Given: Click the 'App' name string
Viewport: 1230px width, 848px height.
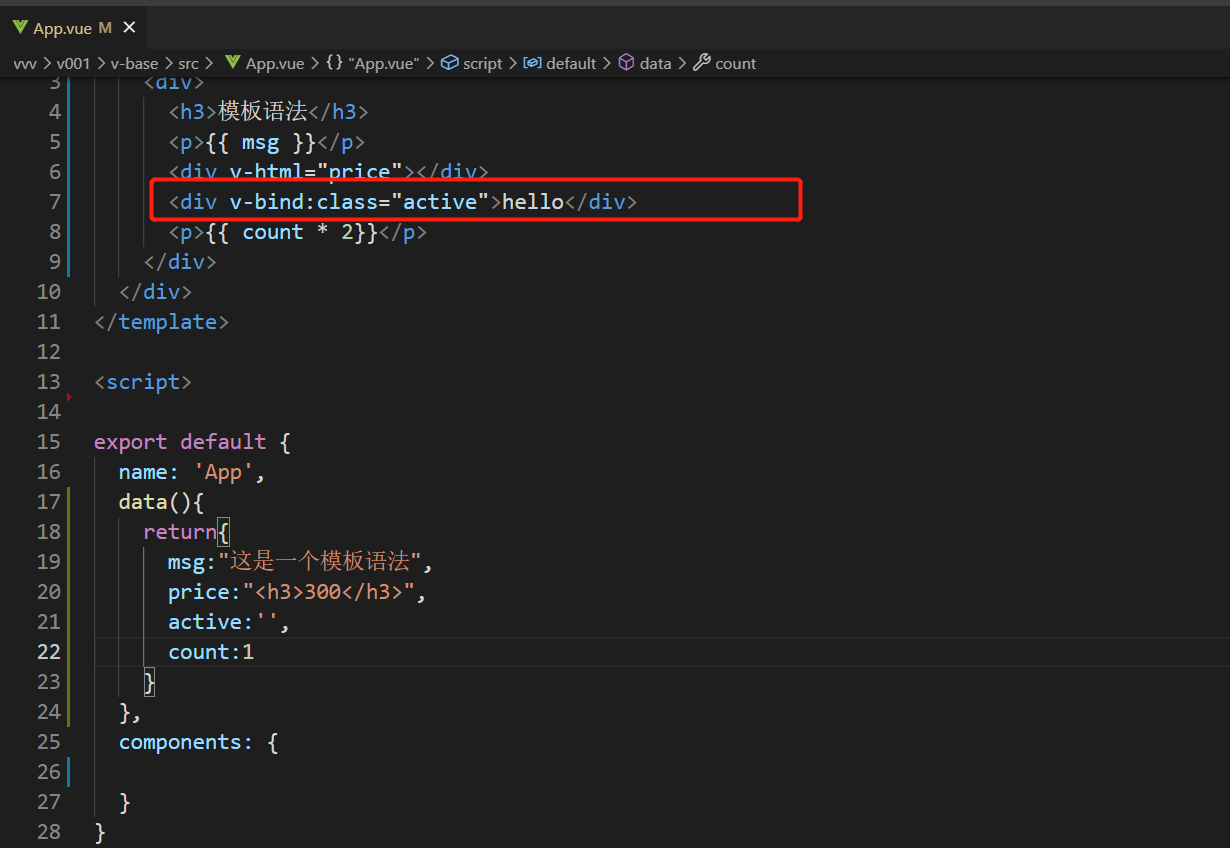Looking at the screenshot, I should (x=224, y=472).
